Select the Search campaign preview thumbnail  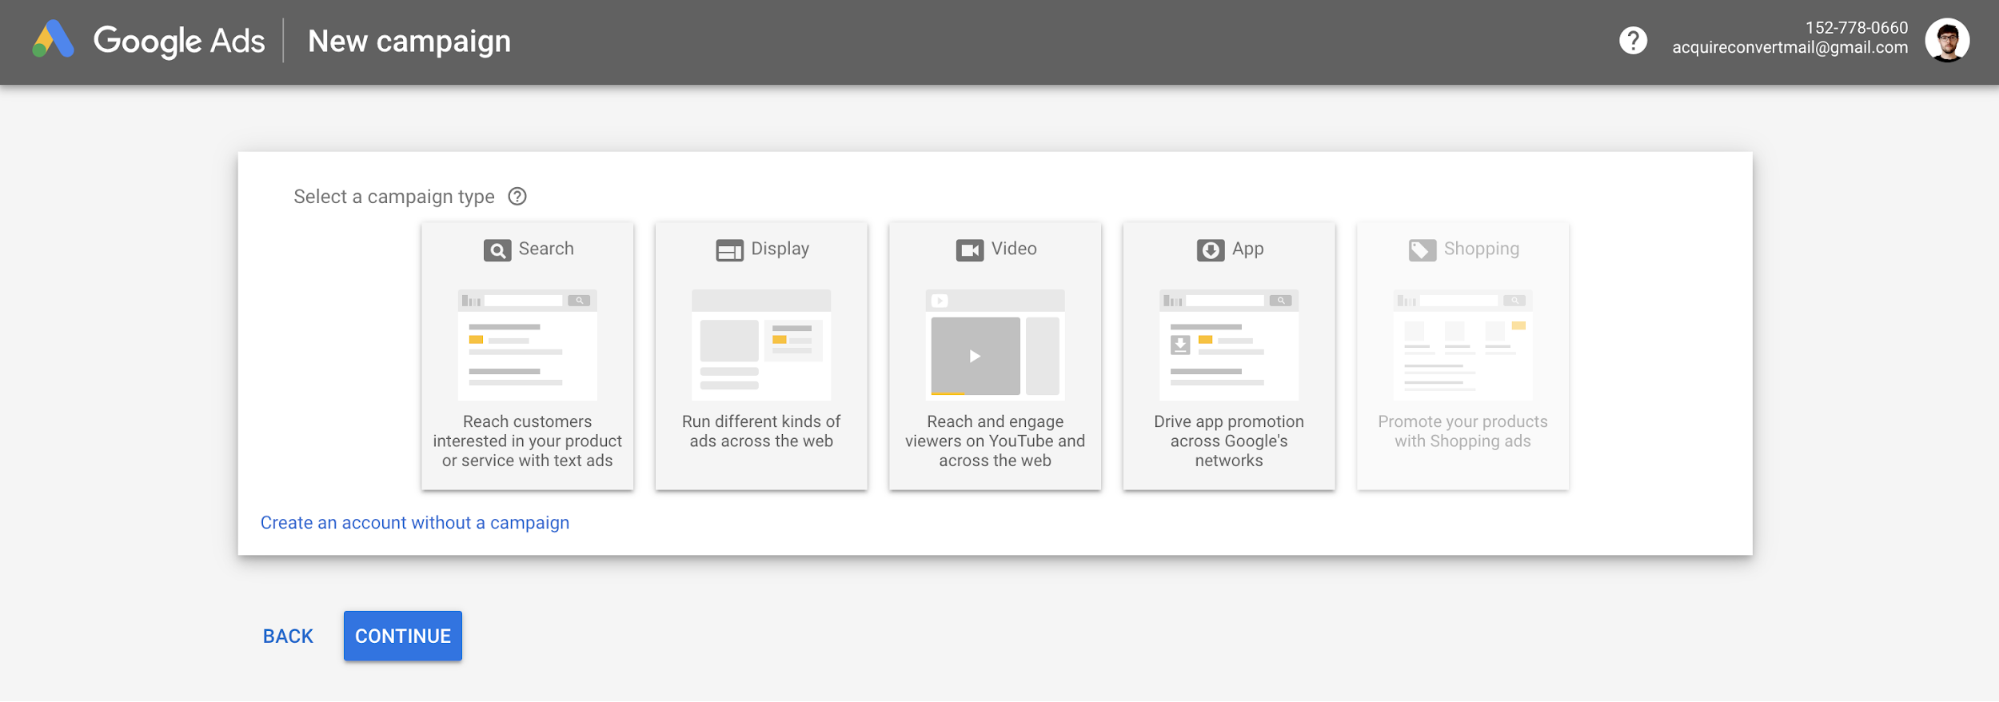[527, 344]
